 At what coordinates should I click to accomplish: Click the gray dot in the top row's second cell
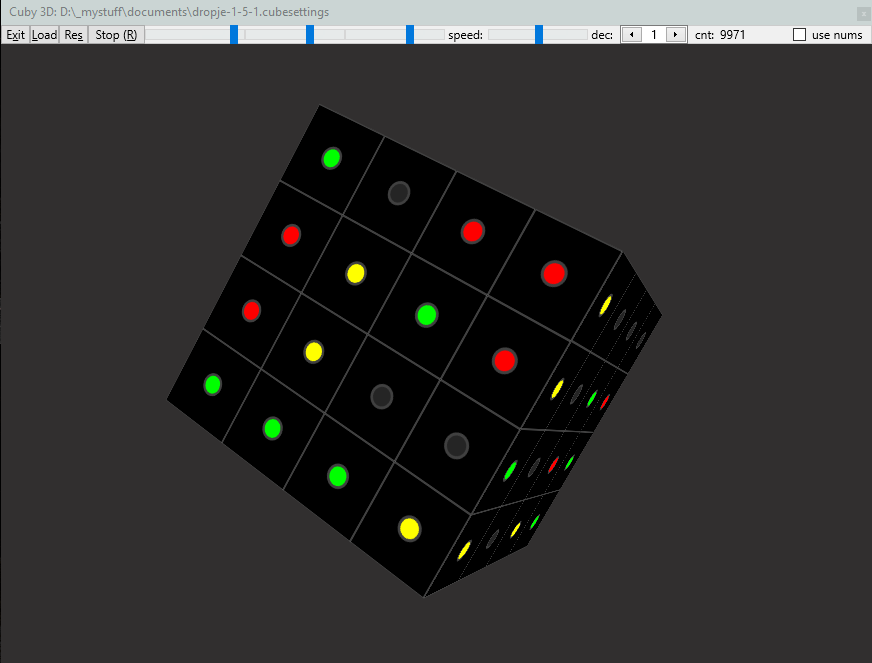pyautogui.click(x=399, y=193)
